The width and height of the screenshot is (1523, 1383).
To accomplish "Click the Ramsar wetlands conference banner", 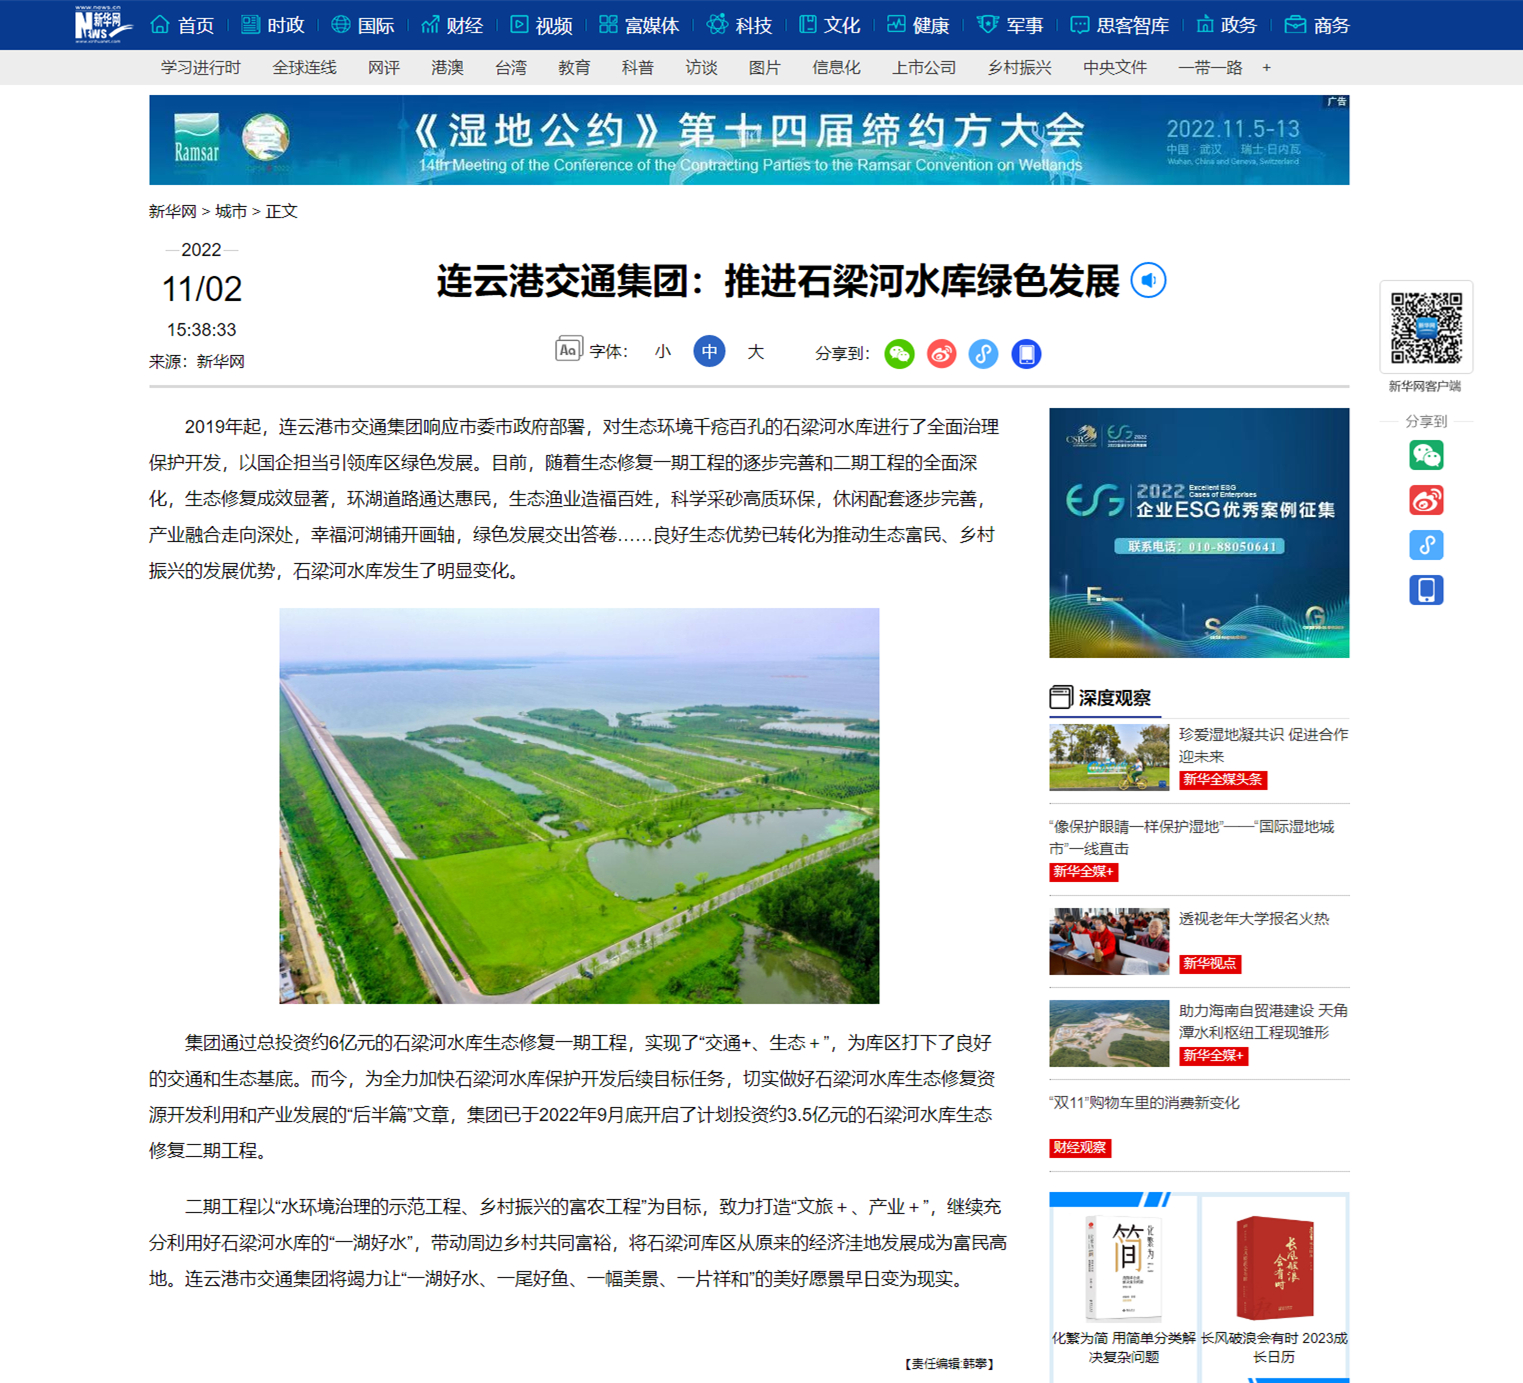I will 749,140.
